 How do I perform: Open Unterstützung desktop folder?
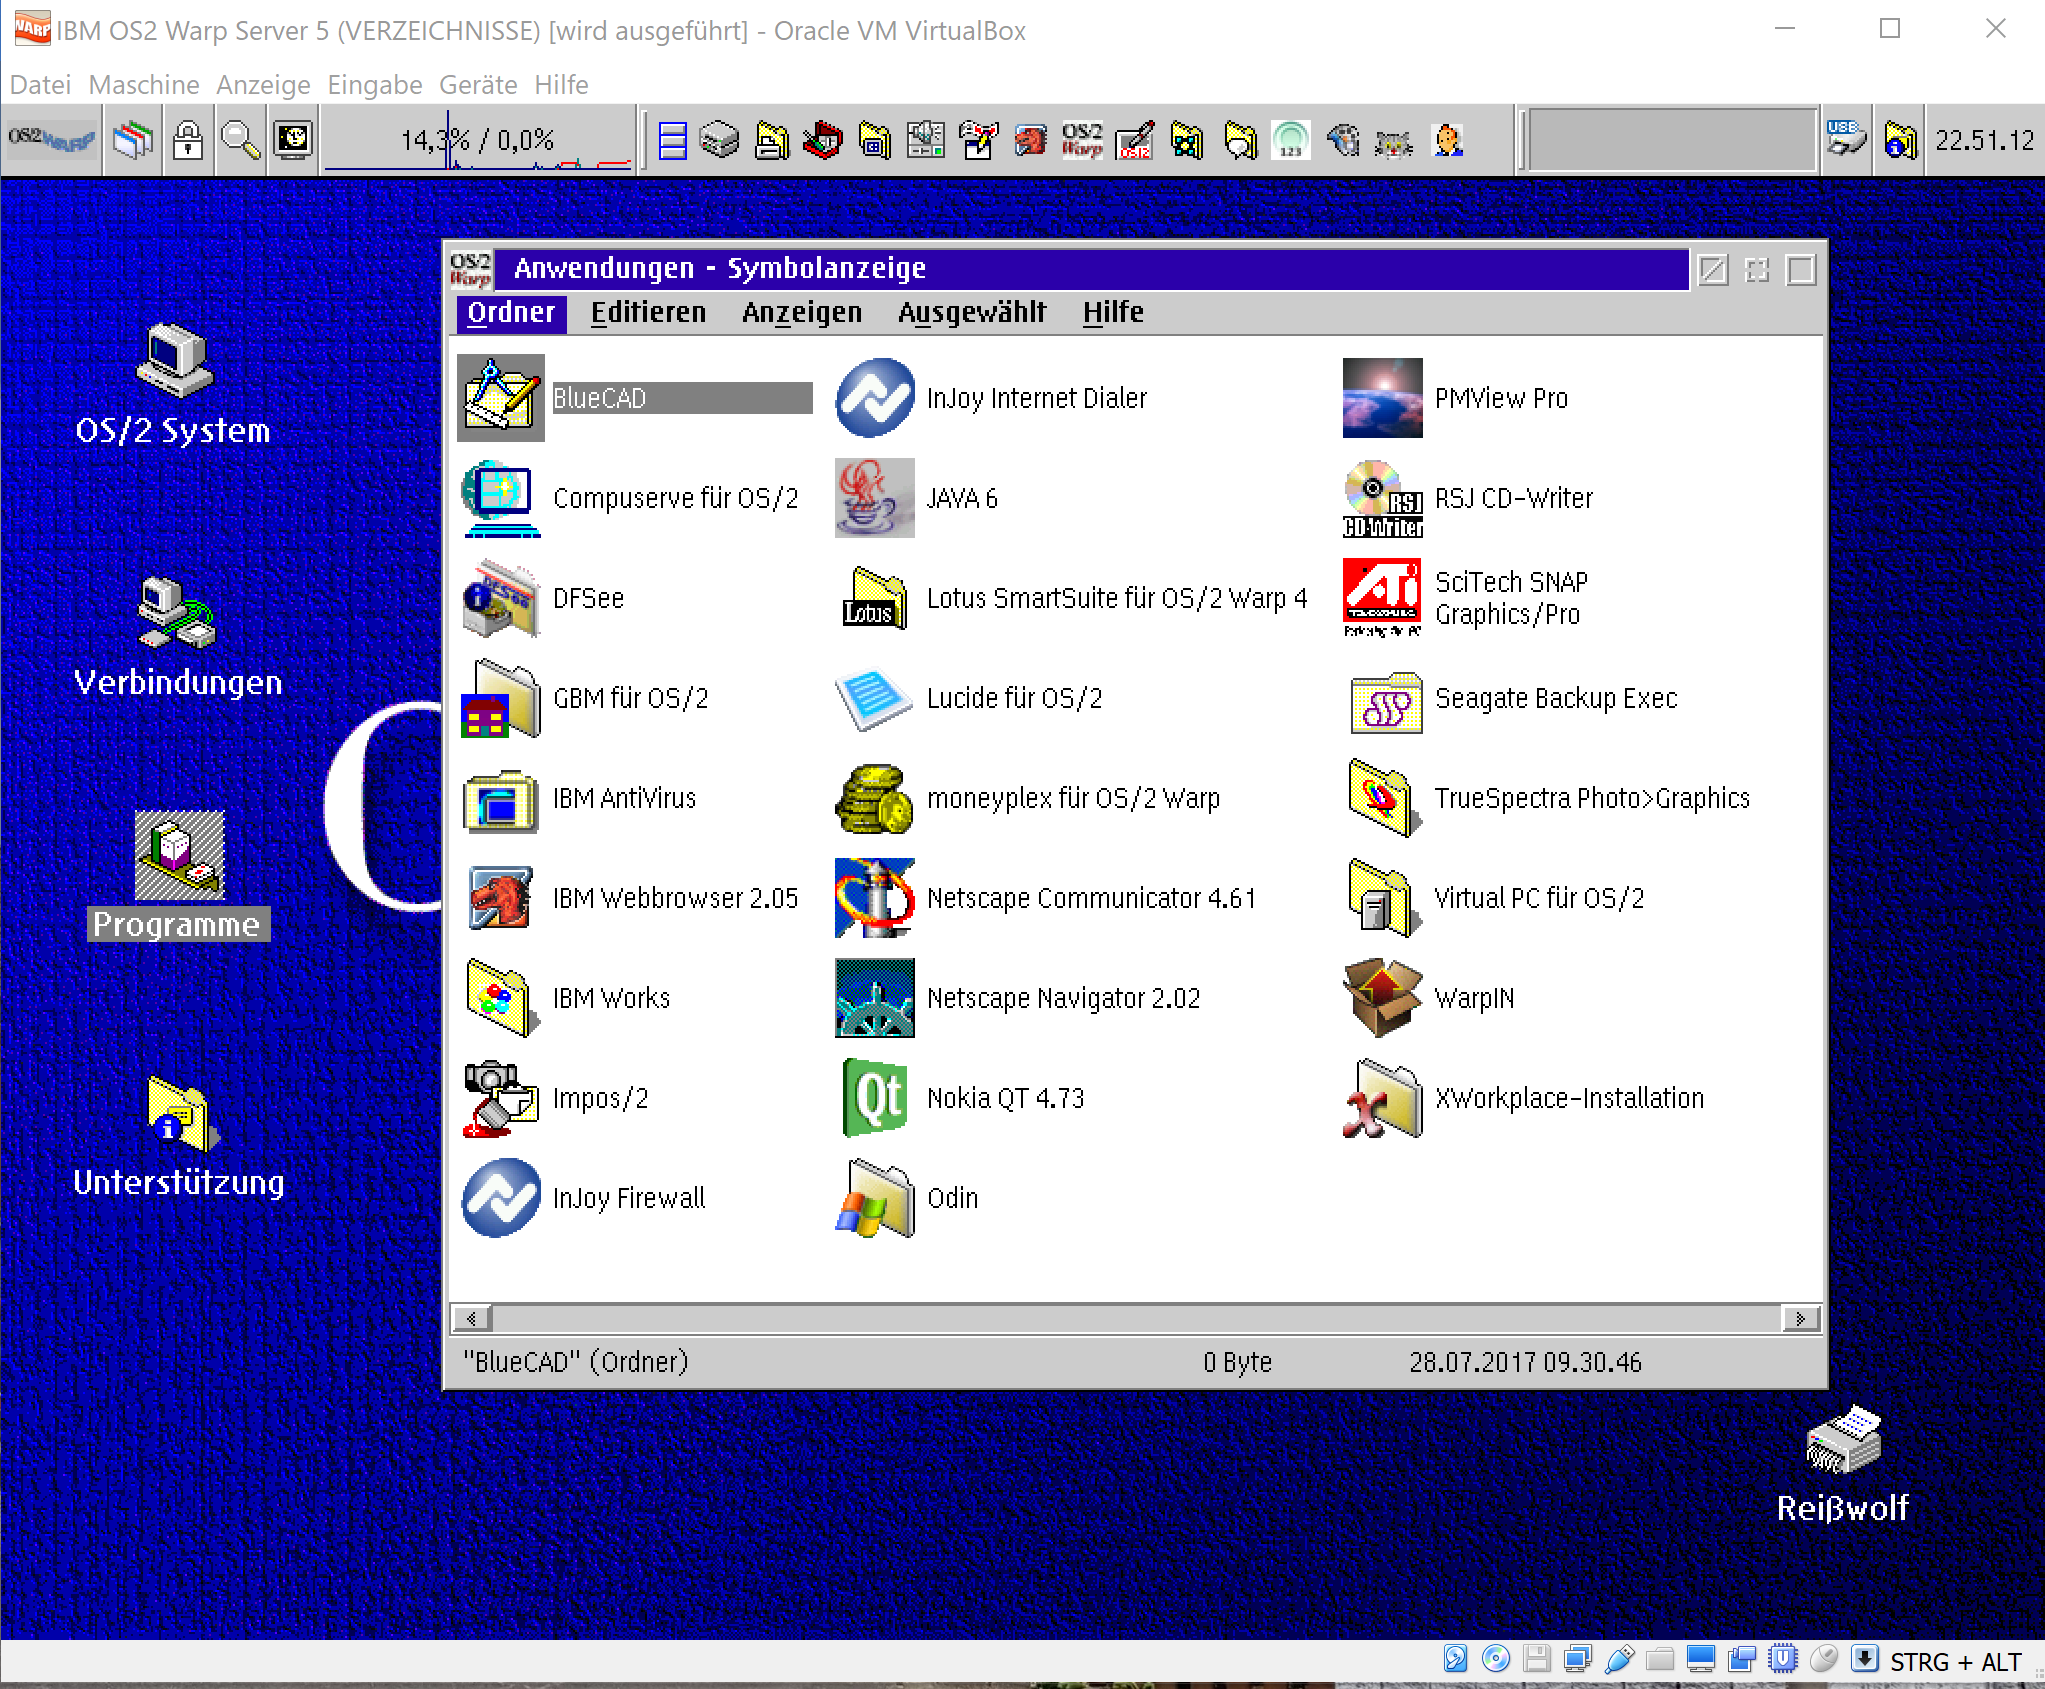pos(182,1113)
